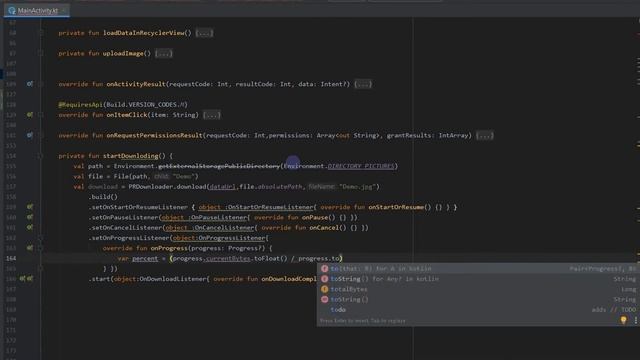Choose the 'todo' live template suggestion

coord(478,309)
